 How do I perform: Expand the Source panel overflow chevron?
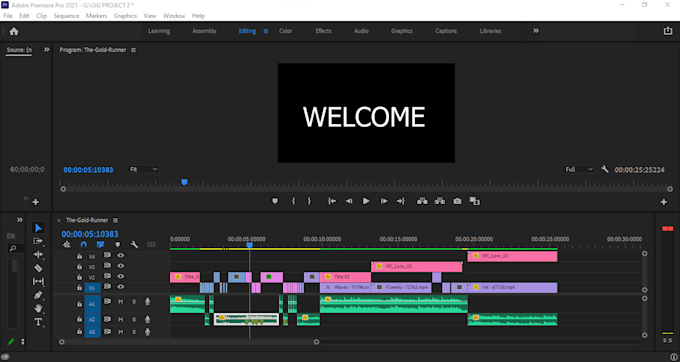46,50
